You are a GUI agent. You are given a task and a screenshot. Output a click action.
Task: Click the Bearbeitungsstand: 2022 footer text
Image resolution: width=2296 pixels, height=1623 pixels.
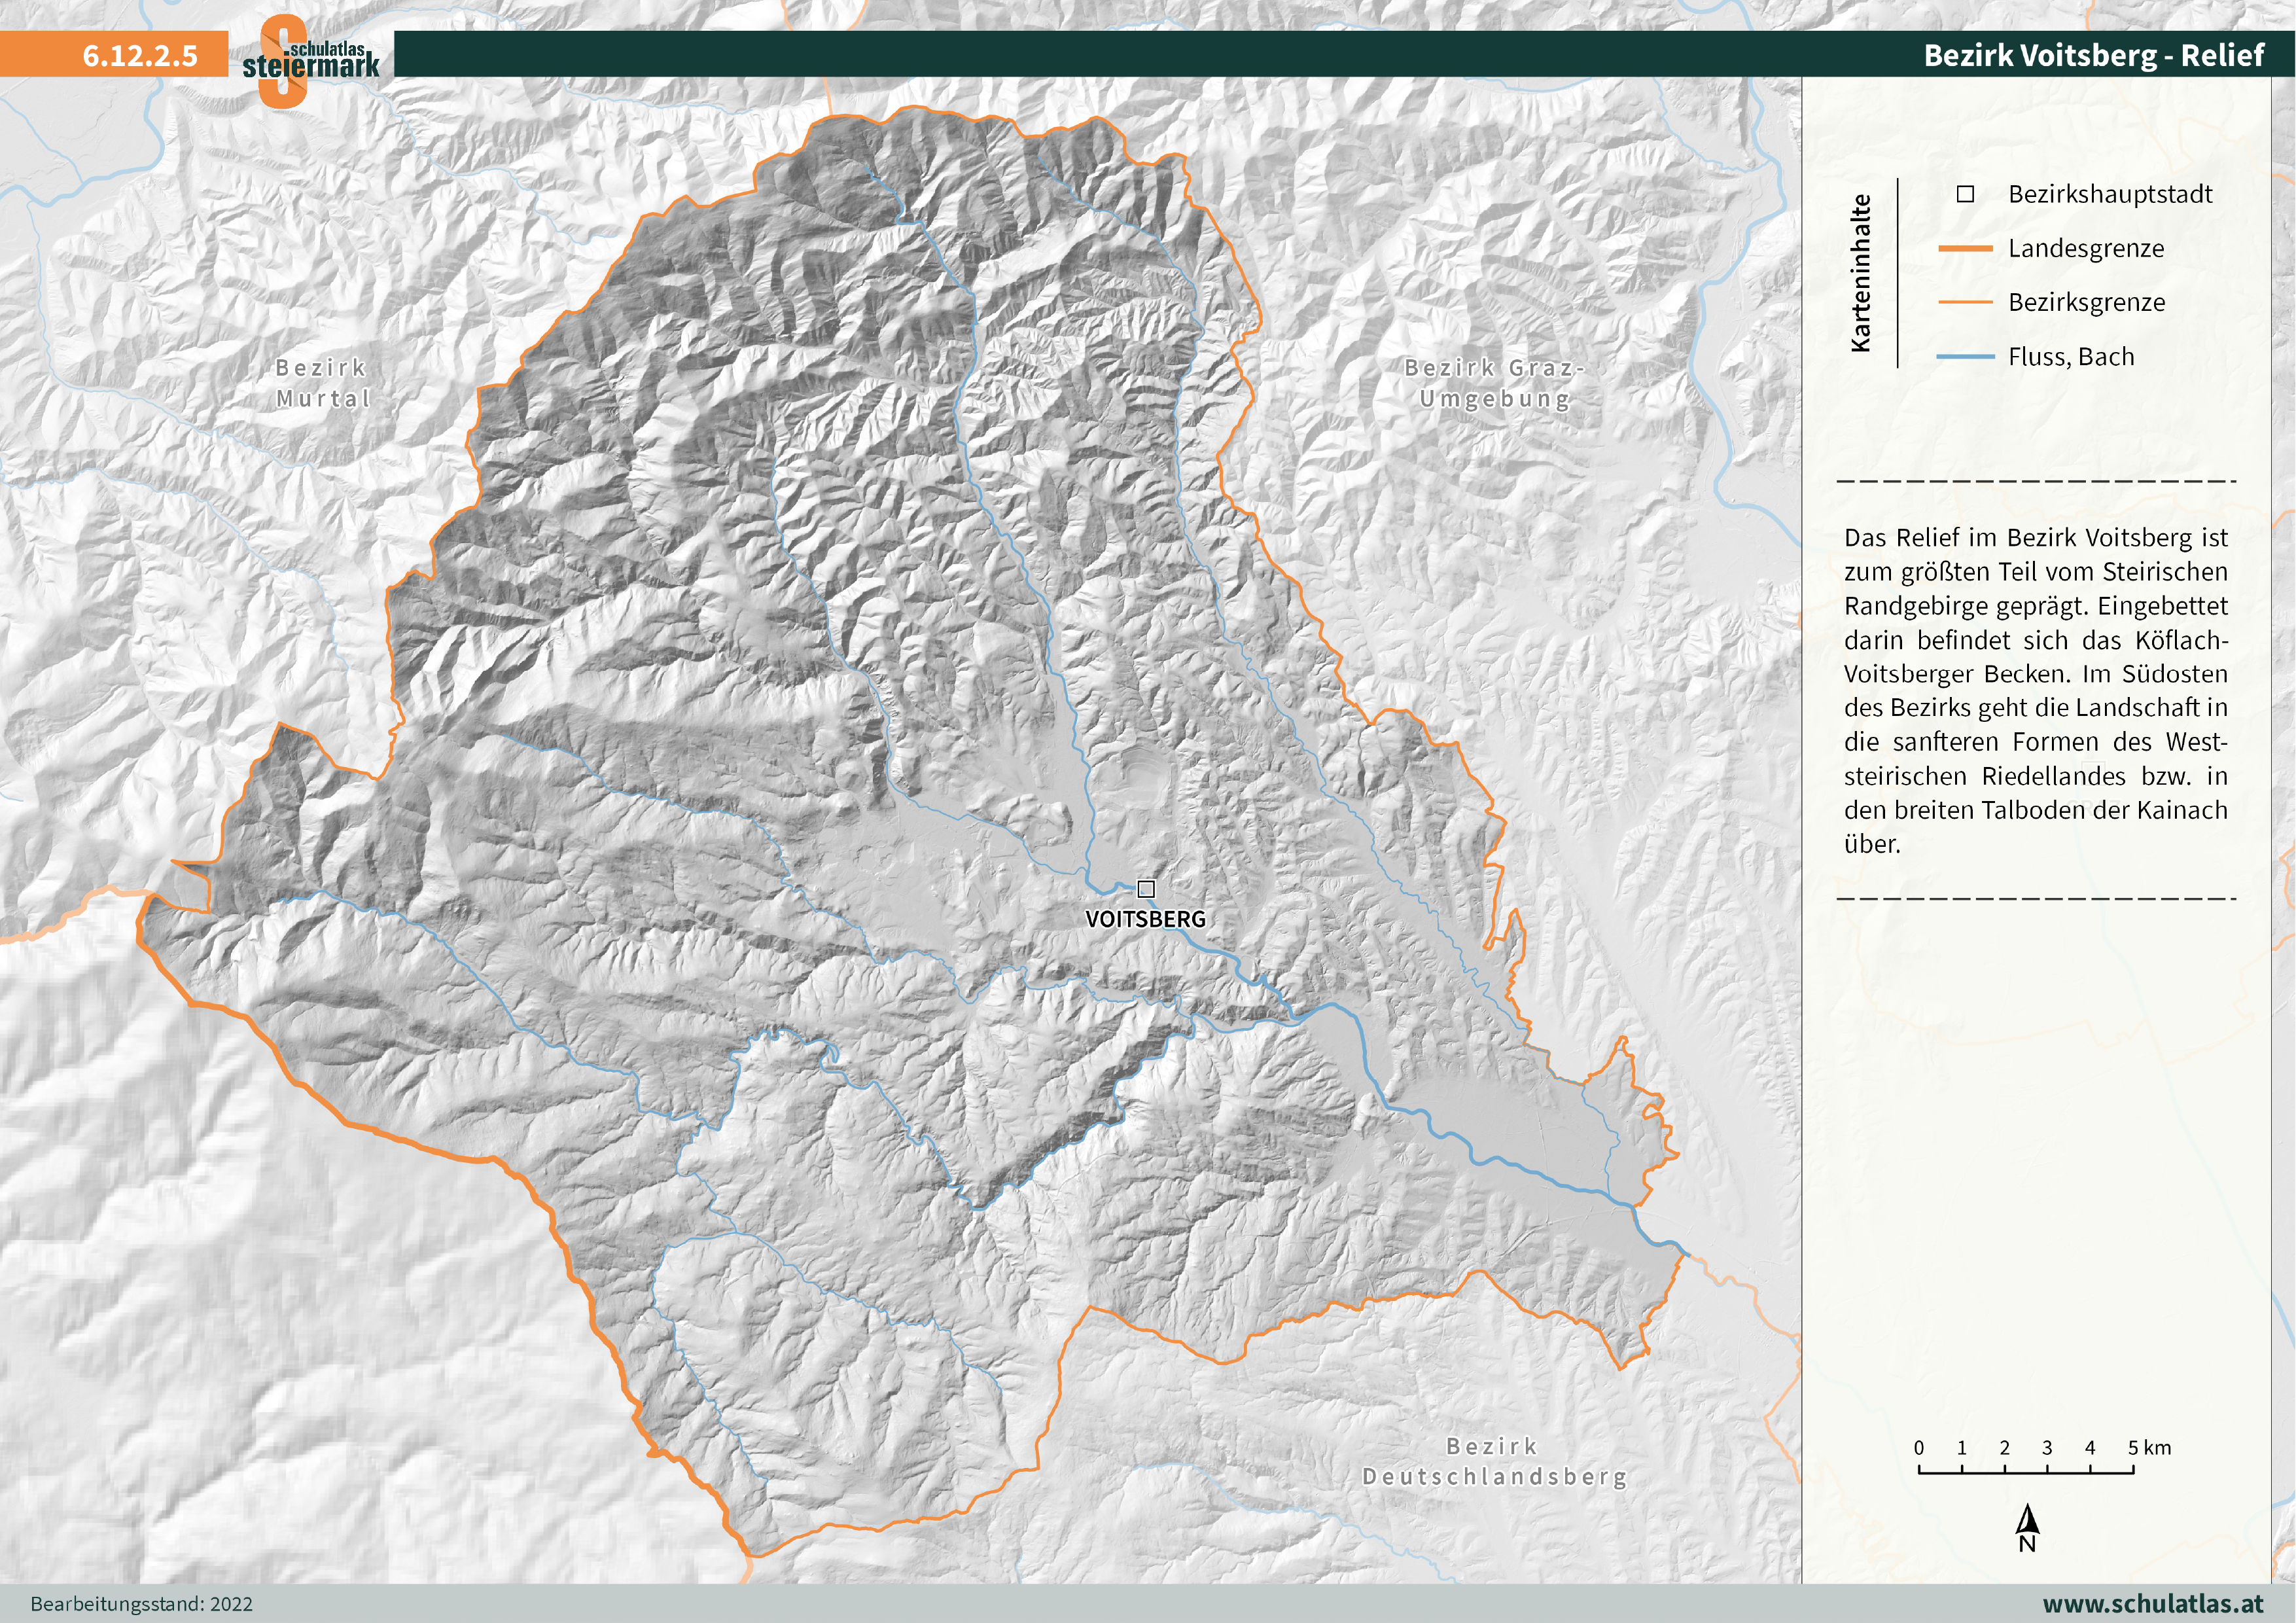click(141, 1604)
